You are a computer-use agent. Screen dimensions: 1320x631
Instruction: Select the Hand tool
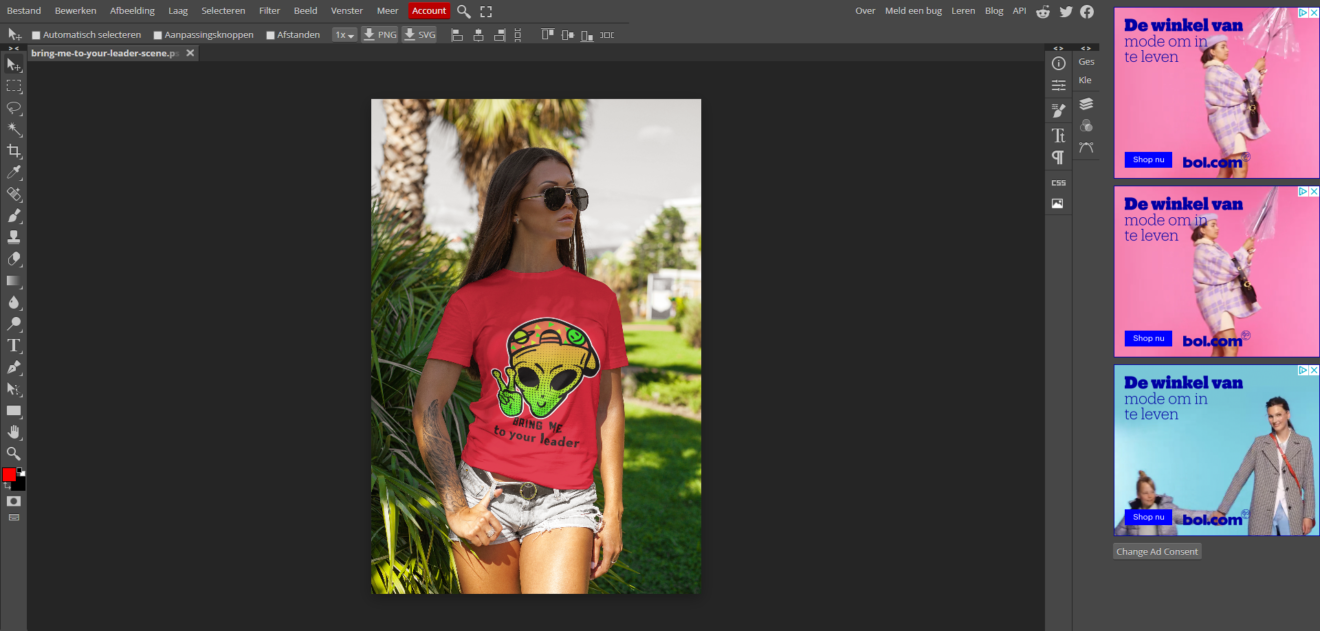(14, 432)
